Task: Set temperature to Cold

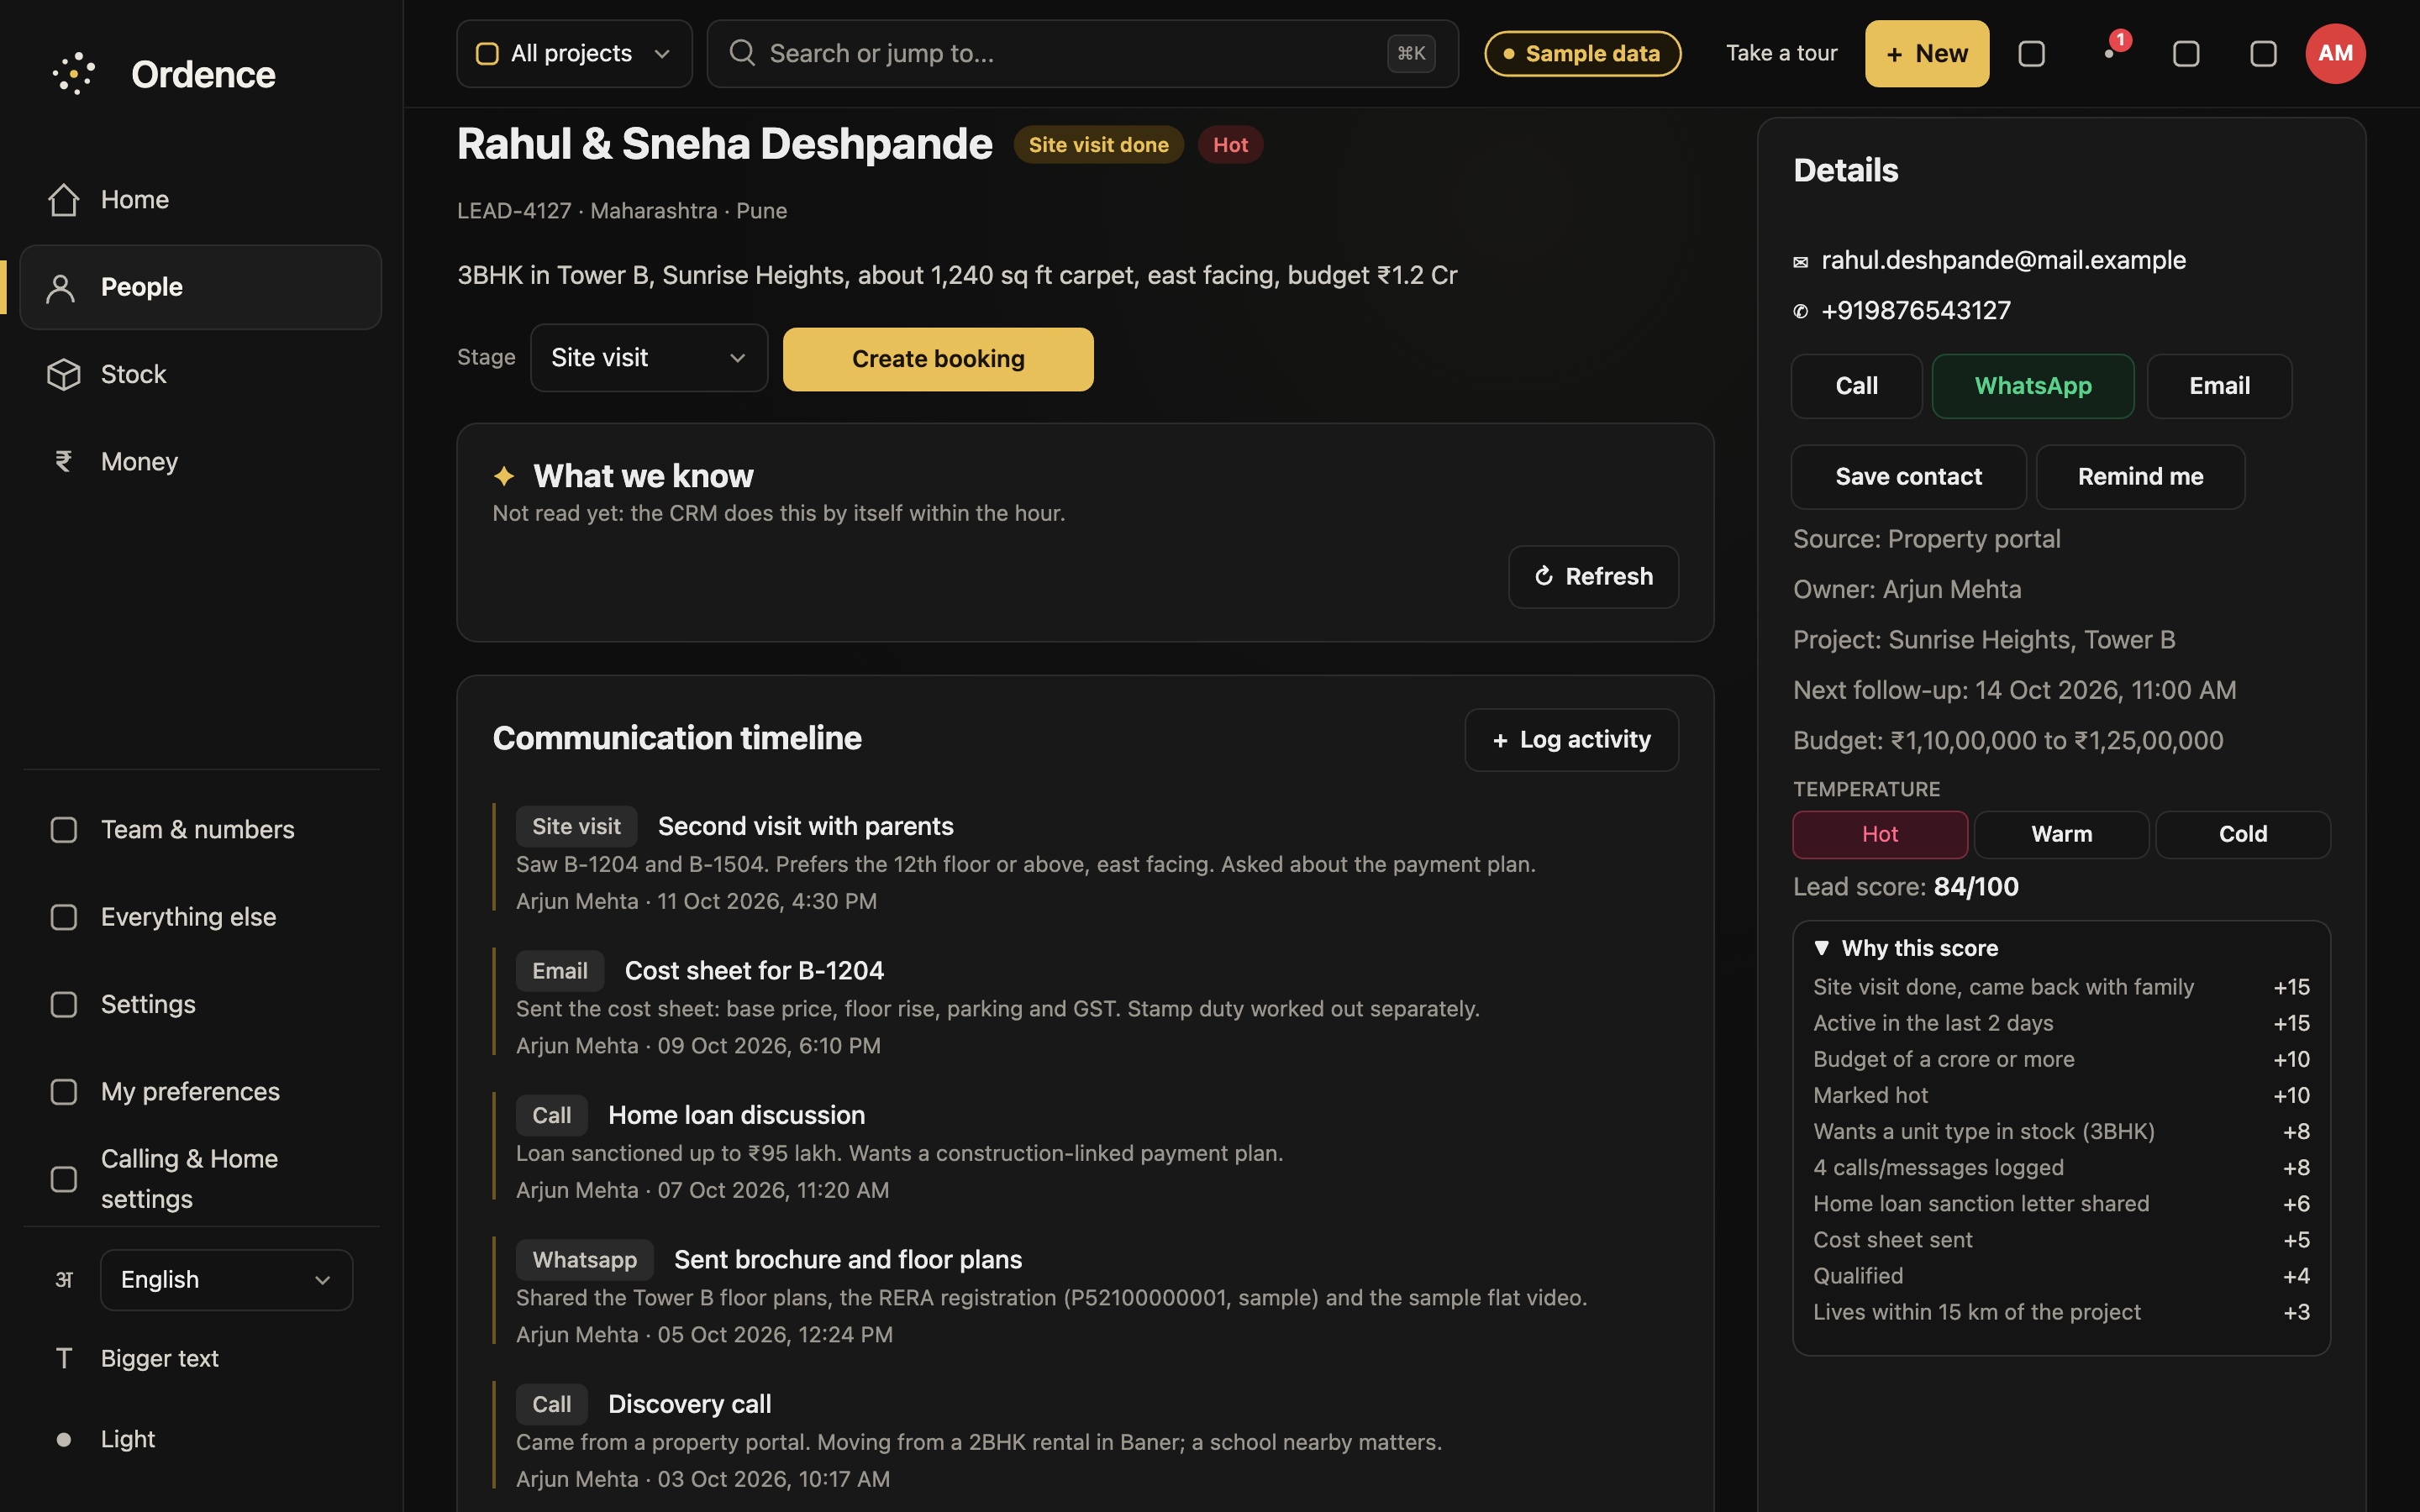Action: [2243, 834]
